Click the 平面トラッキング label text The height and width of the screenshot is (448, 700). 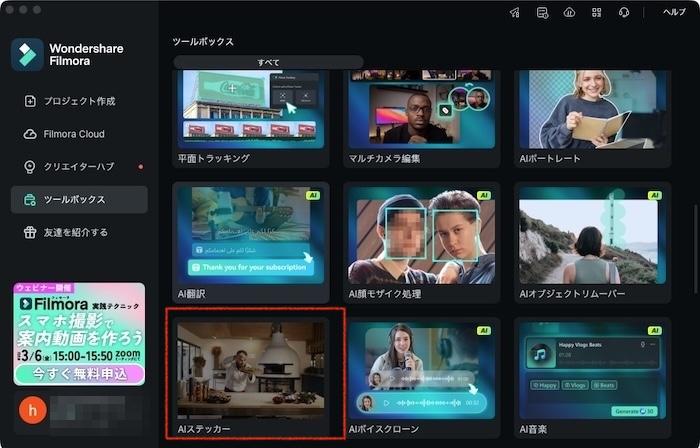tap(213, 158)
